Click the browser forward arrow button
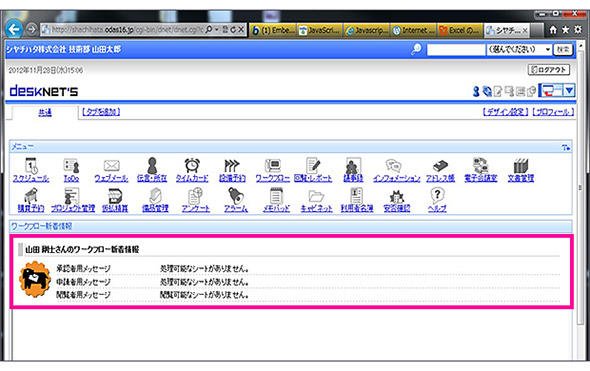Screen dimensions: 590x371 [32, 29]
